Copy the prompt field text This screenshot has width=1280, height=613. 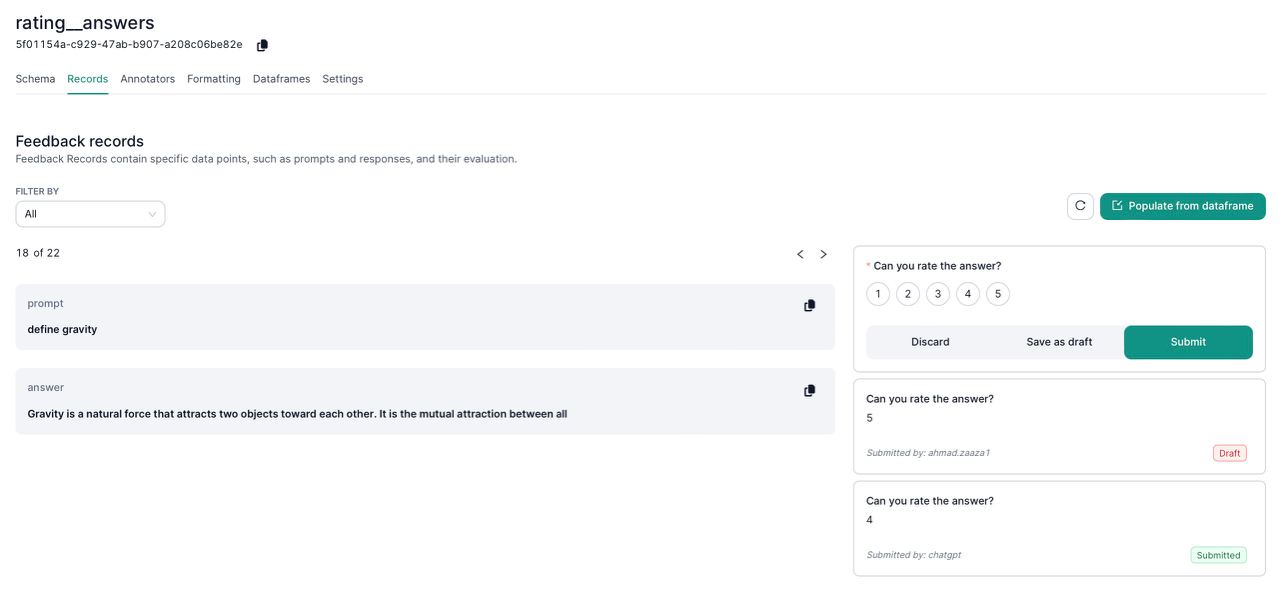click(x=810, y=305)
